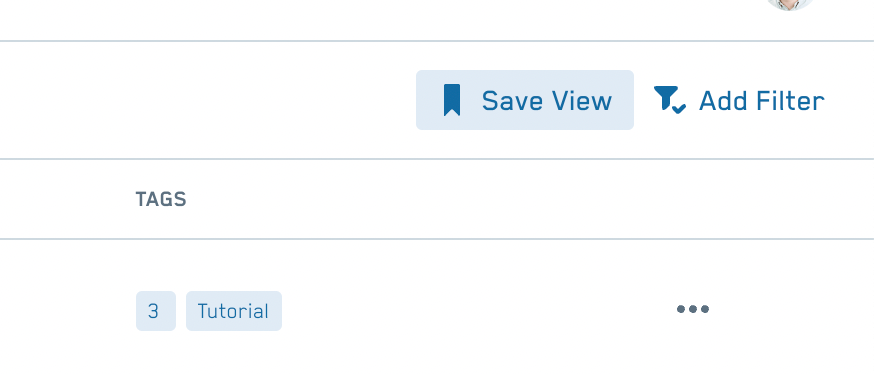This screenshot has width=874, height=374.
Task: Click the tag labeled 3
Action: click(156, 311)
